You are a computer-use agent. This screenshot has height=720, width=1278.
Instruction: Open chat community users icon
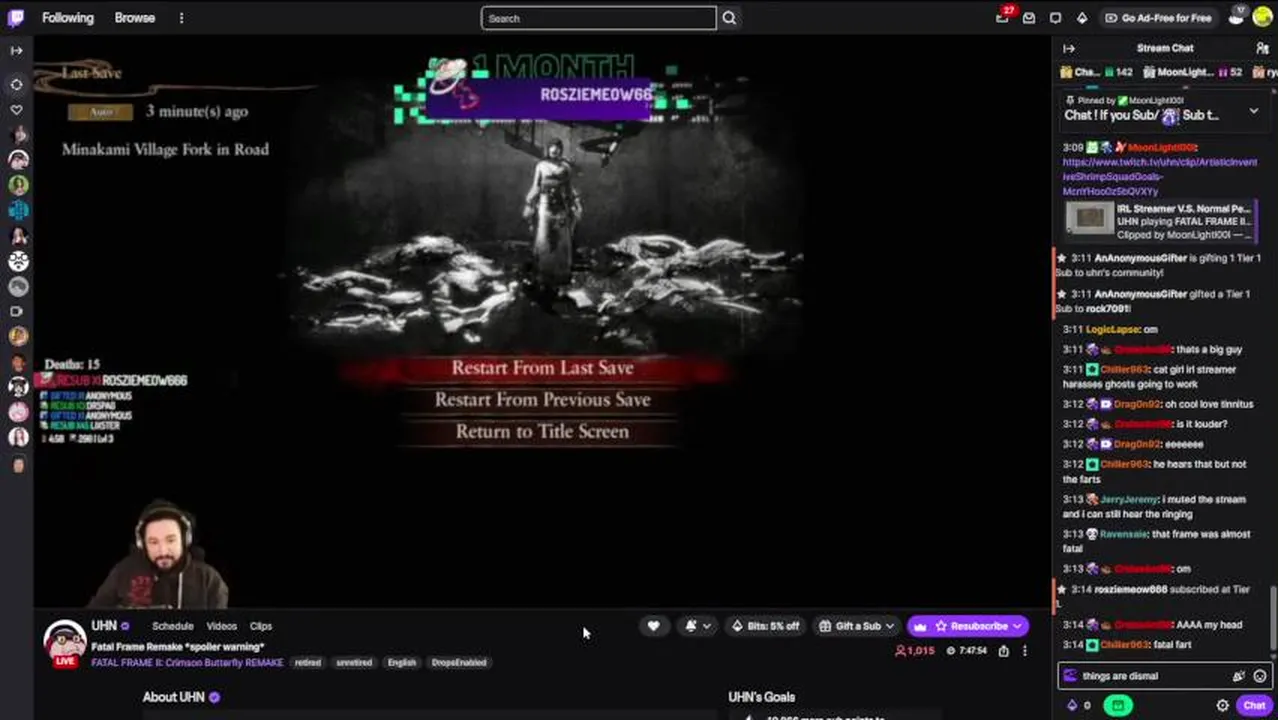pyautogui.click(x=1262, y=48)
